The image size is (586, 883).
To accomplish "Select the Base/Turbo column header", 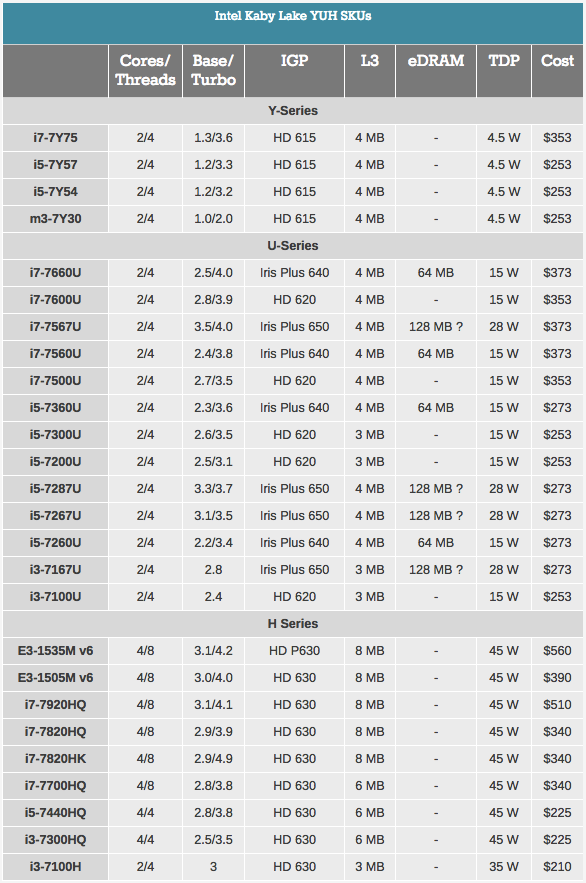I will pyautogui.click(x=213, y=70).
